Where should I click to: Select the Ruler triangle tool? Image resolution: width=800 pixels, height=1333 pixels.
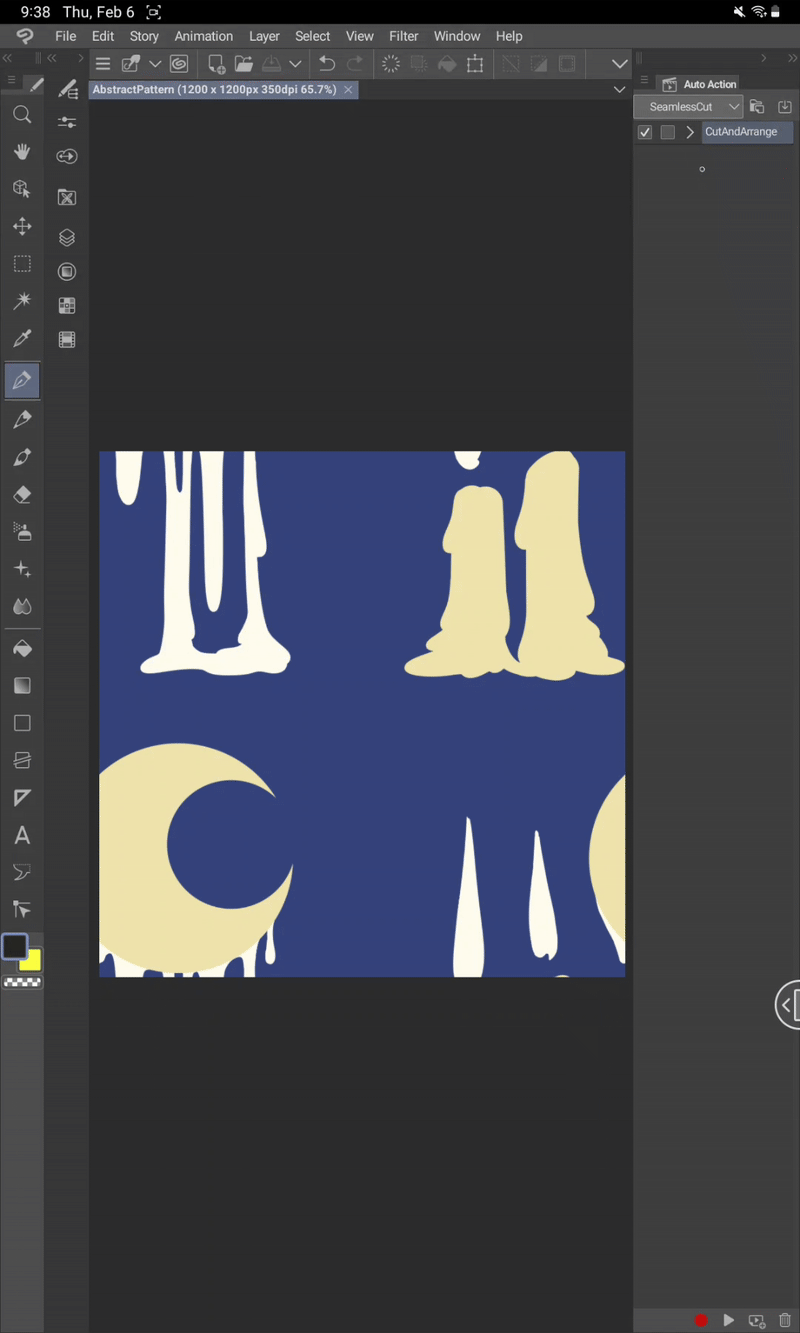click(22, 798)
